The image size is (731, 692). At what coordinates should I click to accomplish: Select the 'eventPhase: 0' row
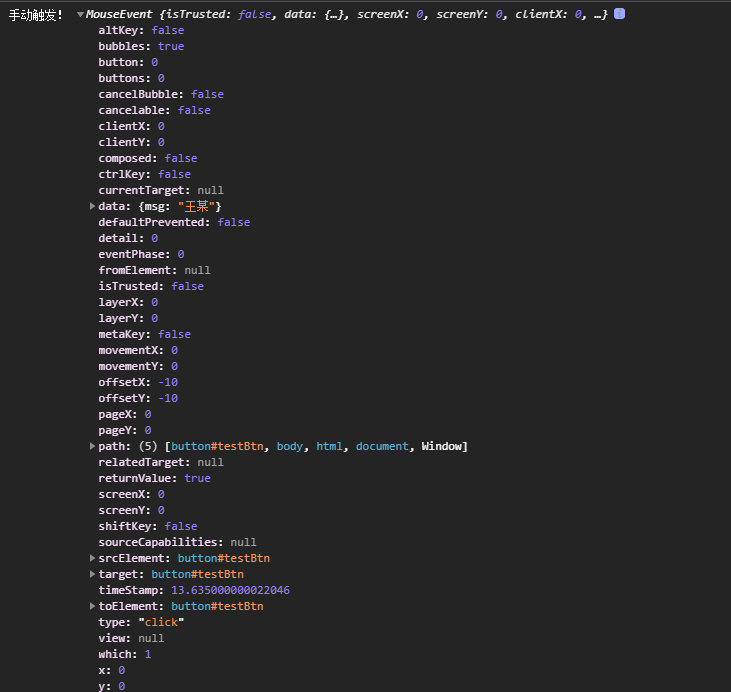tap(141, 254)
